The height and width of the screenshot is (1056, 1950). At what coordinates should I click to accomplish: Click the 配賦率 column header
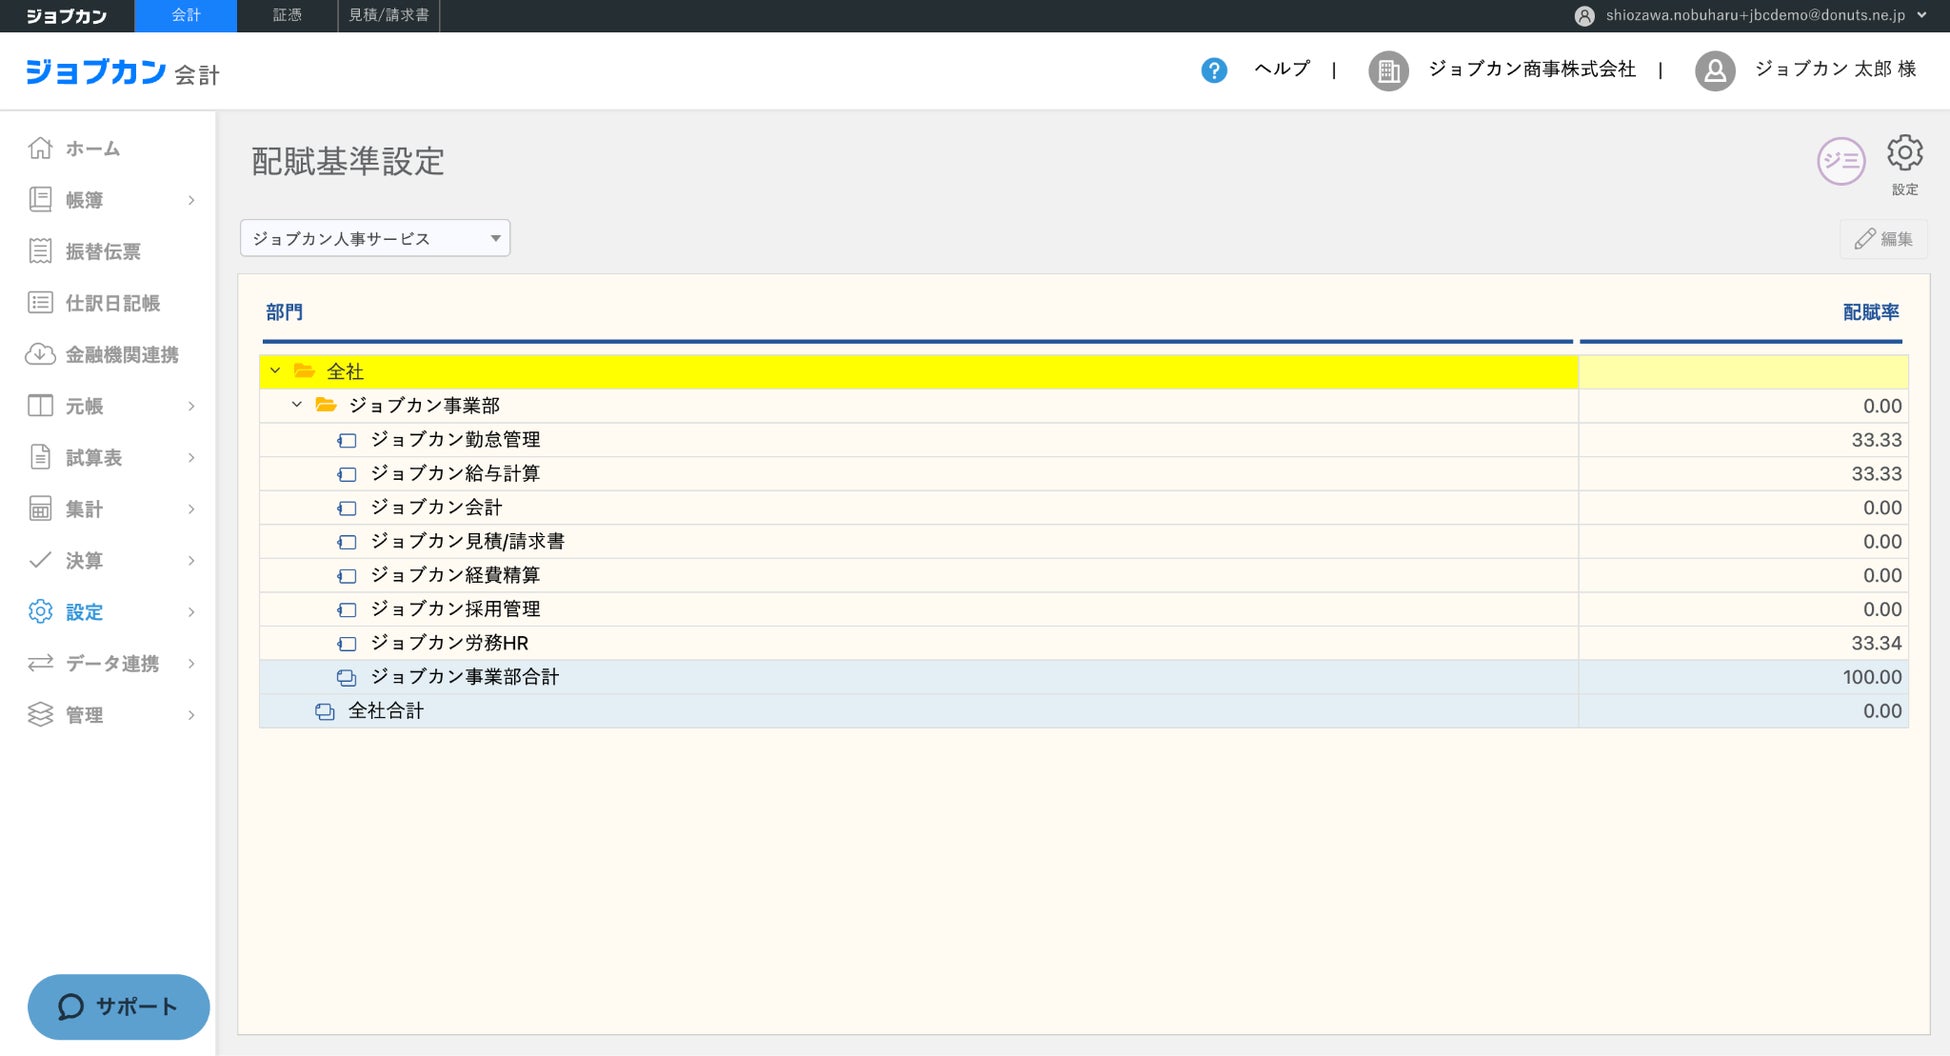[1871, 312]
